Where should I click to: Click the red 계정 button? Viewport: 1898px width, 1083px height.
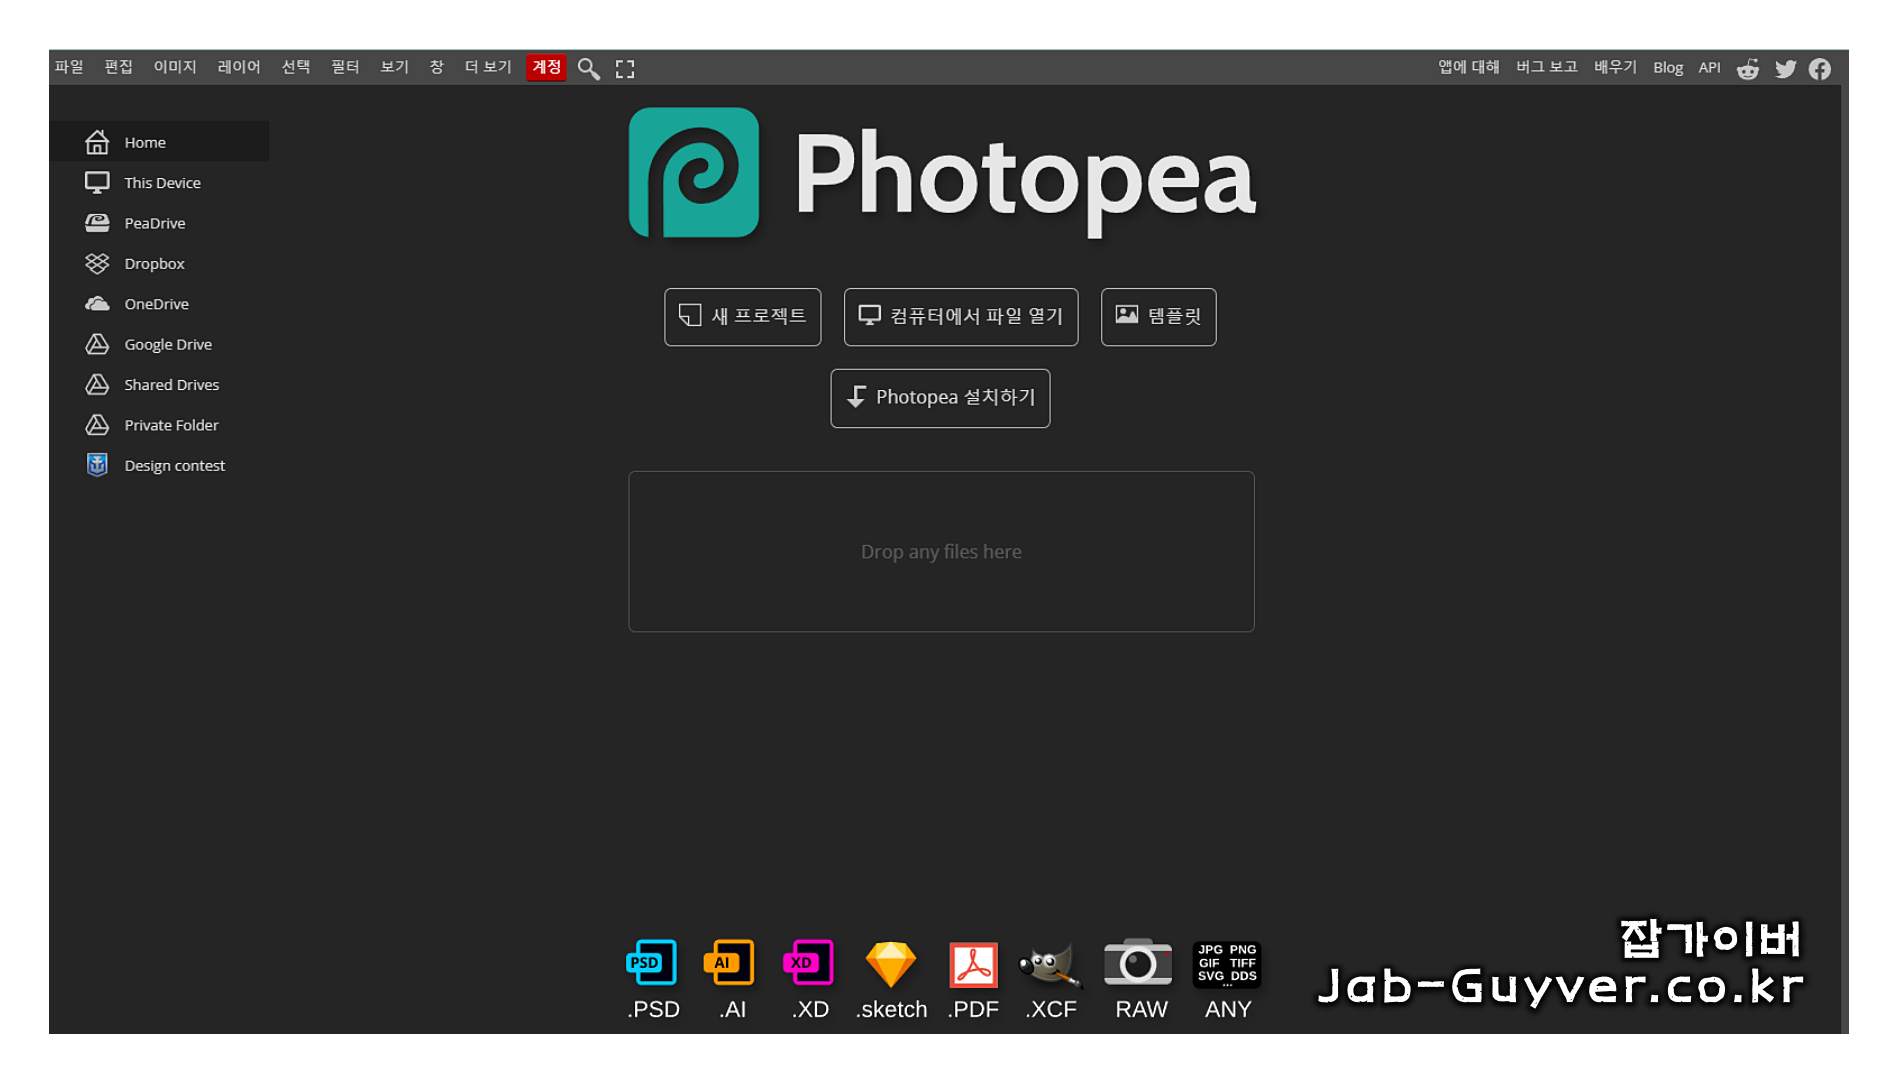pyautogui.click(x=546, y=67)
